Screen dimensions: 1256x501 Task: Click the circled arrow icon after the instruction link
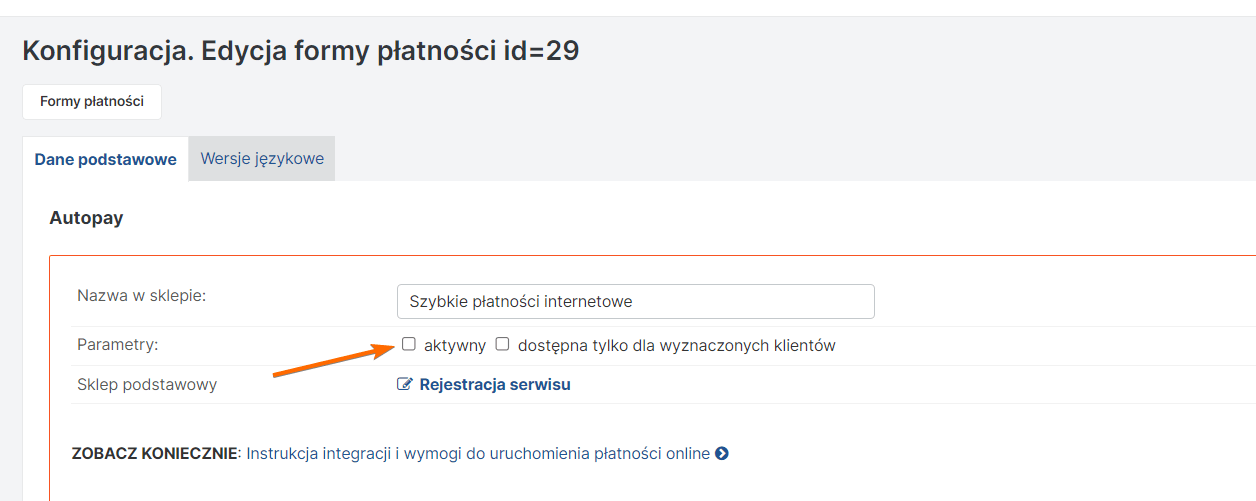[722, 454]
